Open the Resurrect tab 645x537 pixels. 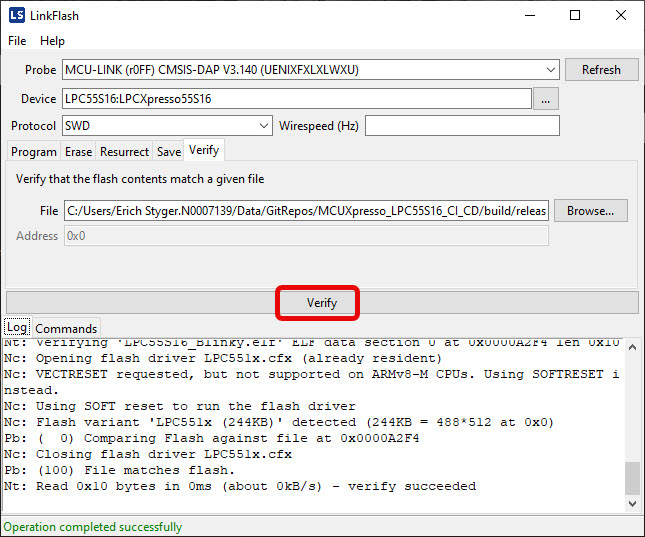coord(124,152)
